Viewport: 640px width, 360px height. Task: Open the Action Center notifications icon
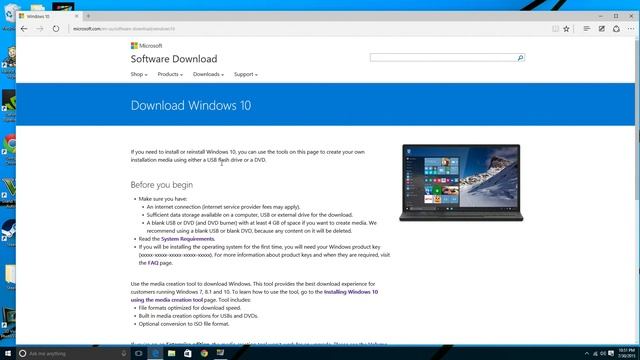click(x=611, y=353)
